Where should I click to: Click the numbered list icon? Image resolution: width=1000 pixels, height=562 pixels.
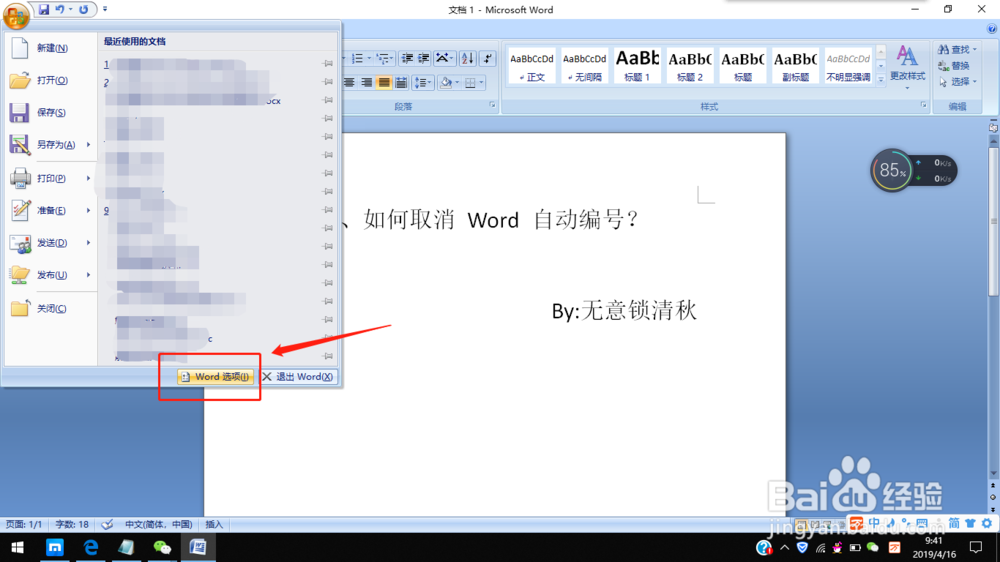(x=357, y=59)
